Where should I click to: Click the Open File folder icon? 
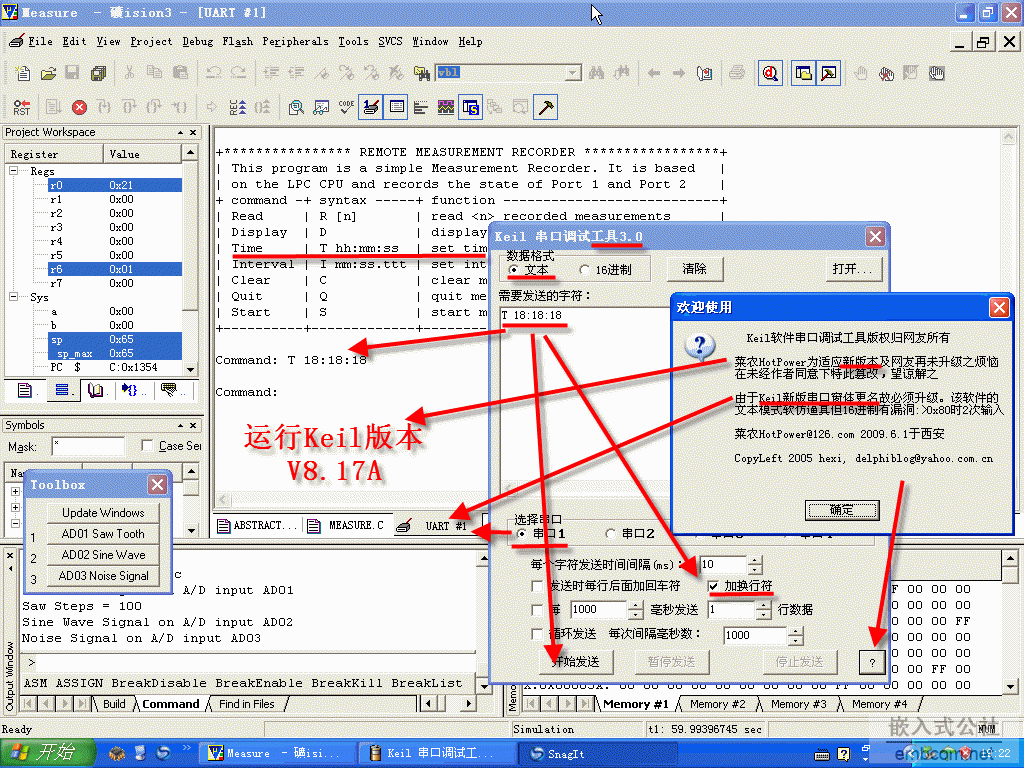point(48,73)
